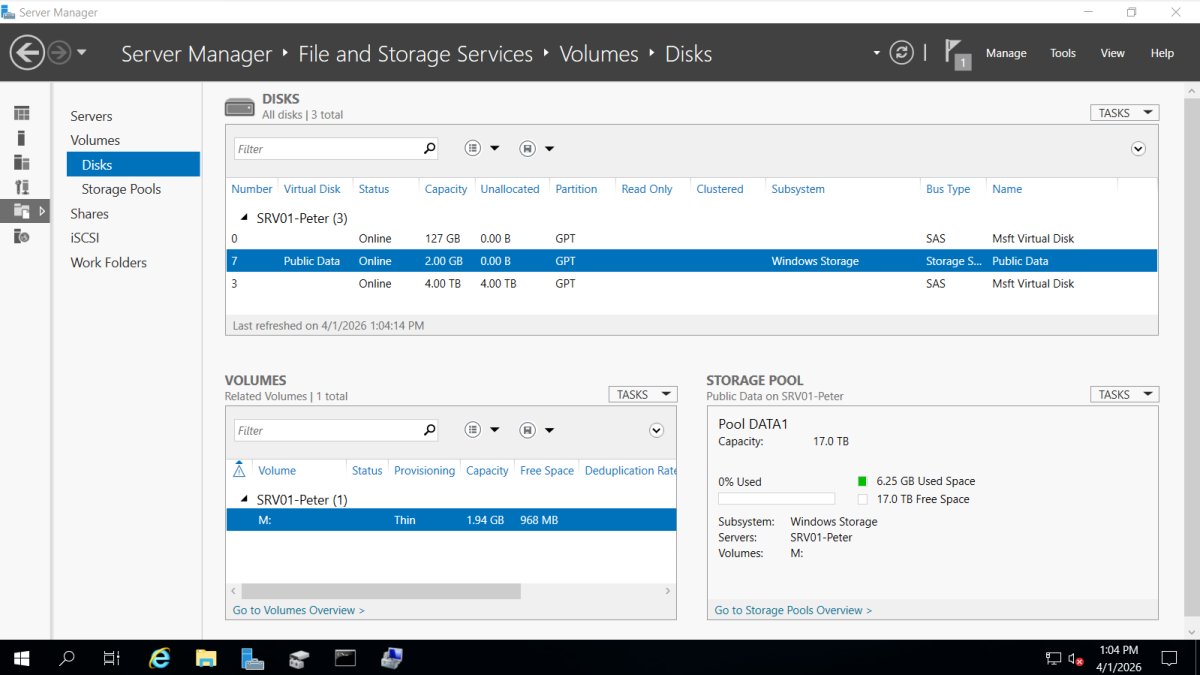Open File Explorer from the taskbar
This screenshot has height=675, width=1200.
coord(205,658)
